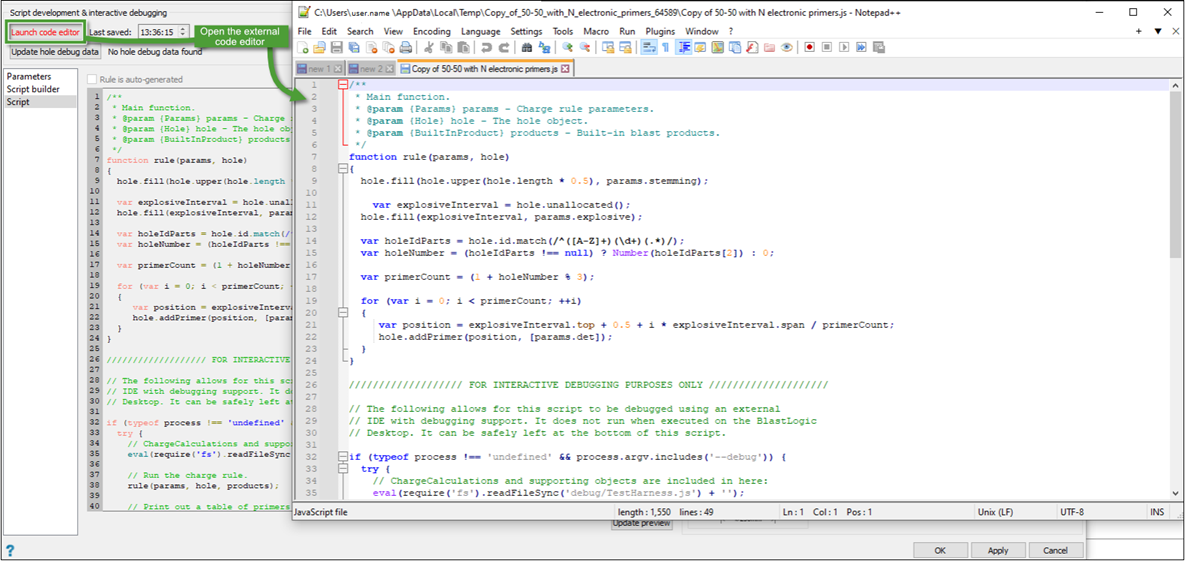Open Find with the binoculars icon

[525, 47]
